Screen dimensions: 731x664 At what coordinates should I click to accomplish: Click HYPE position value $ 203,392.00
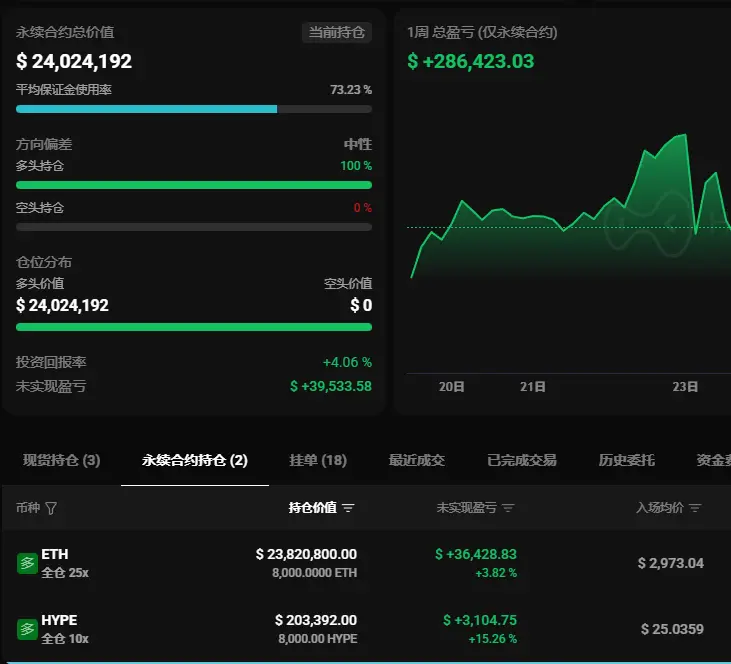pyautogui.click(x=316, y=620)
